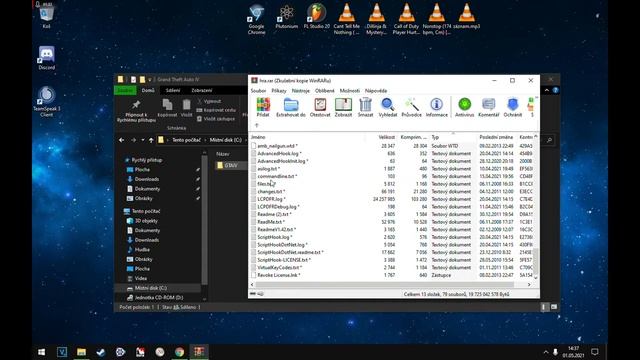
Task: Click the Komentář (Comment) toolbar icon
Action: point(489,107)
